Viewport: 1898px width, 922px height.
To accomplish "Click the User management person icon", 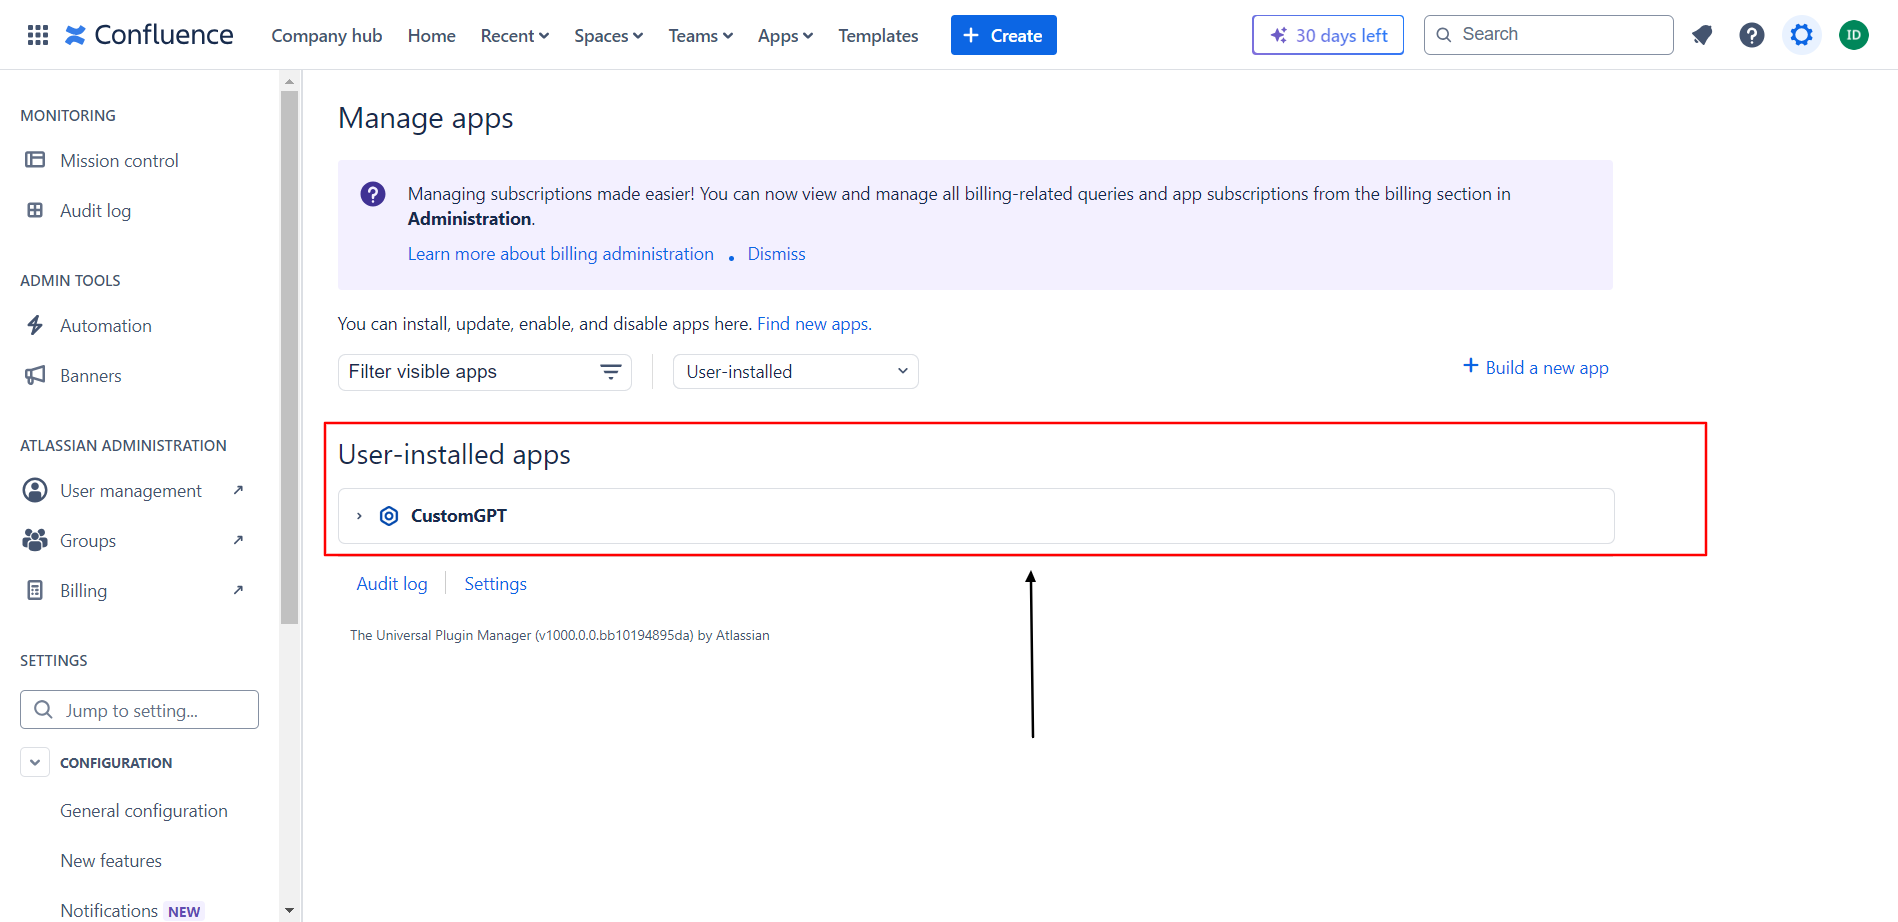I will [35, 490].
